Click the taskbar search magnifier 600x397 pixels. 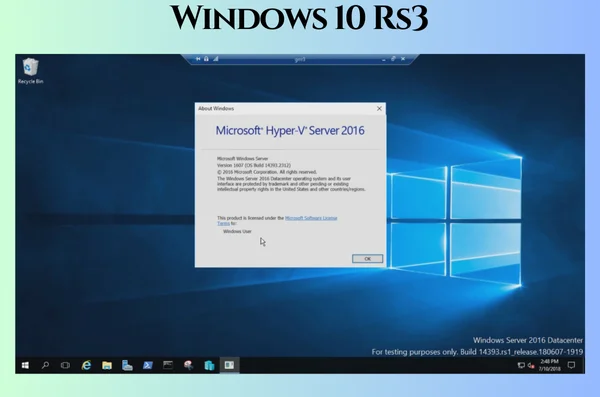click(x=45, y=365)
